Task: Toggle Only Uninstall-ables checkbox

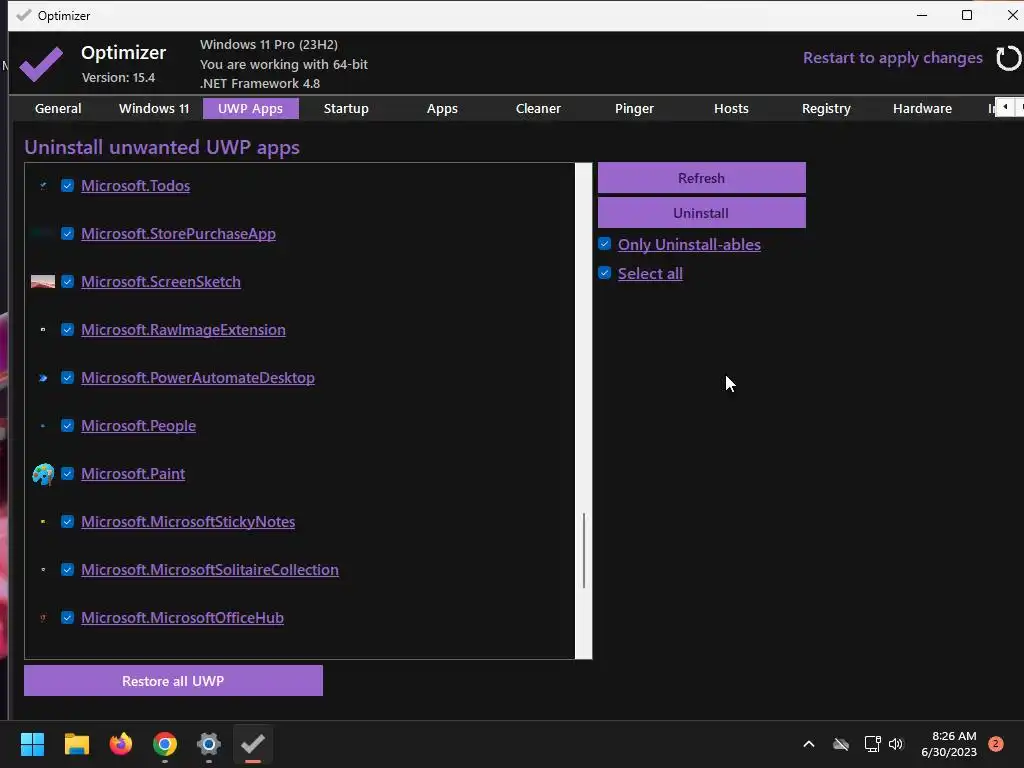Action: click(x=605, y=244)
